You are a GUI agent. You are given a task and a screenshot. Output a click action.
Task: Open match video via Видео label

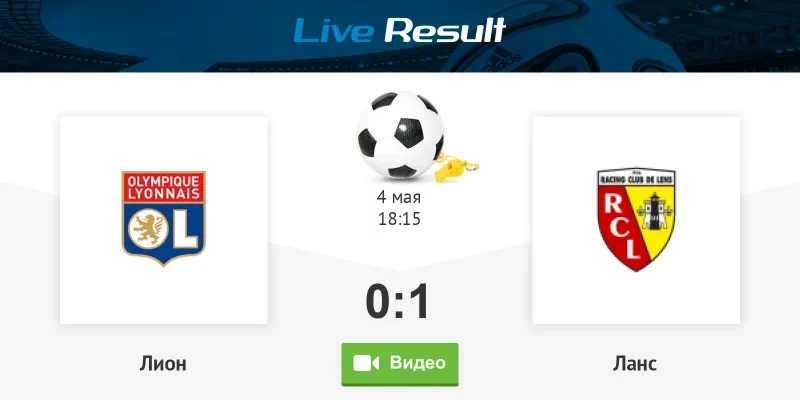(417, 363)
